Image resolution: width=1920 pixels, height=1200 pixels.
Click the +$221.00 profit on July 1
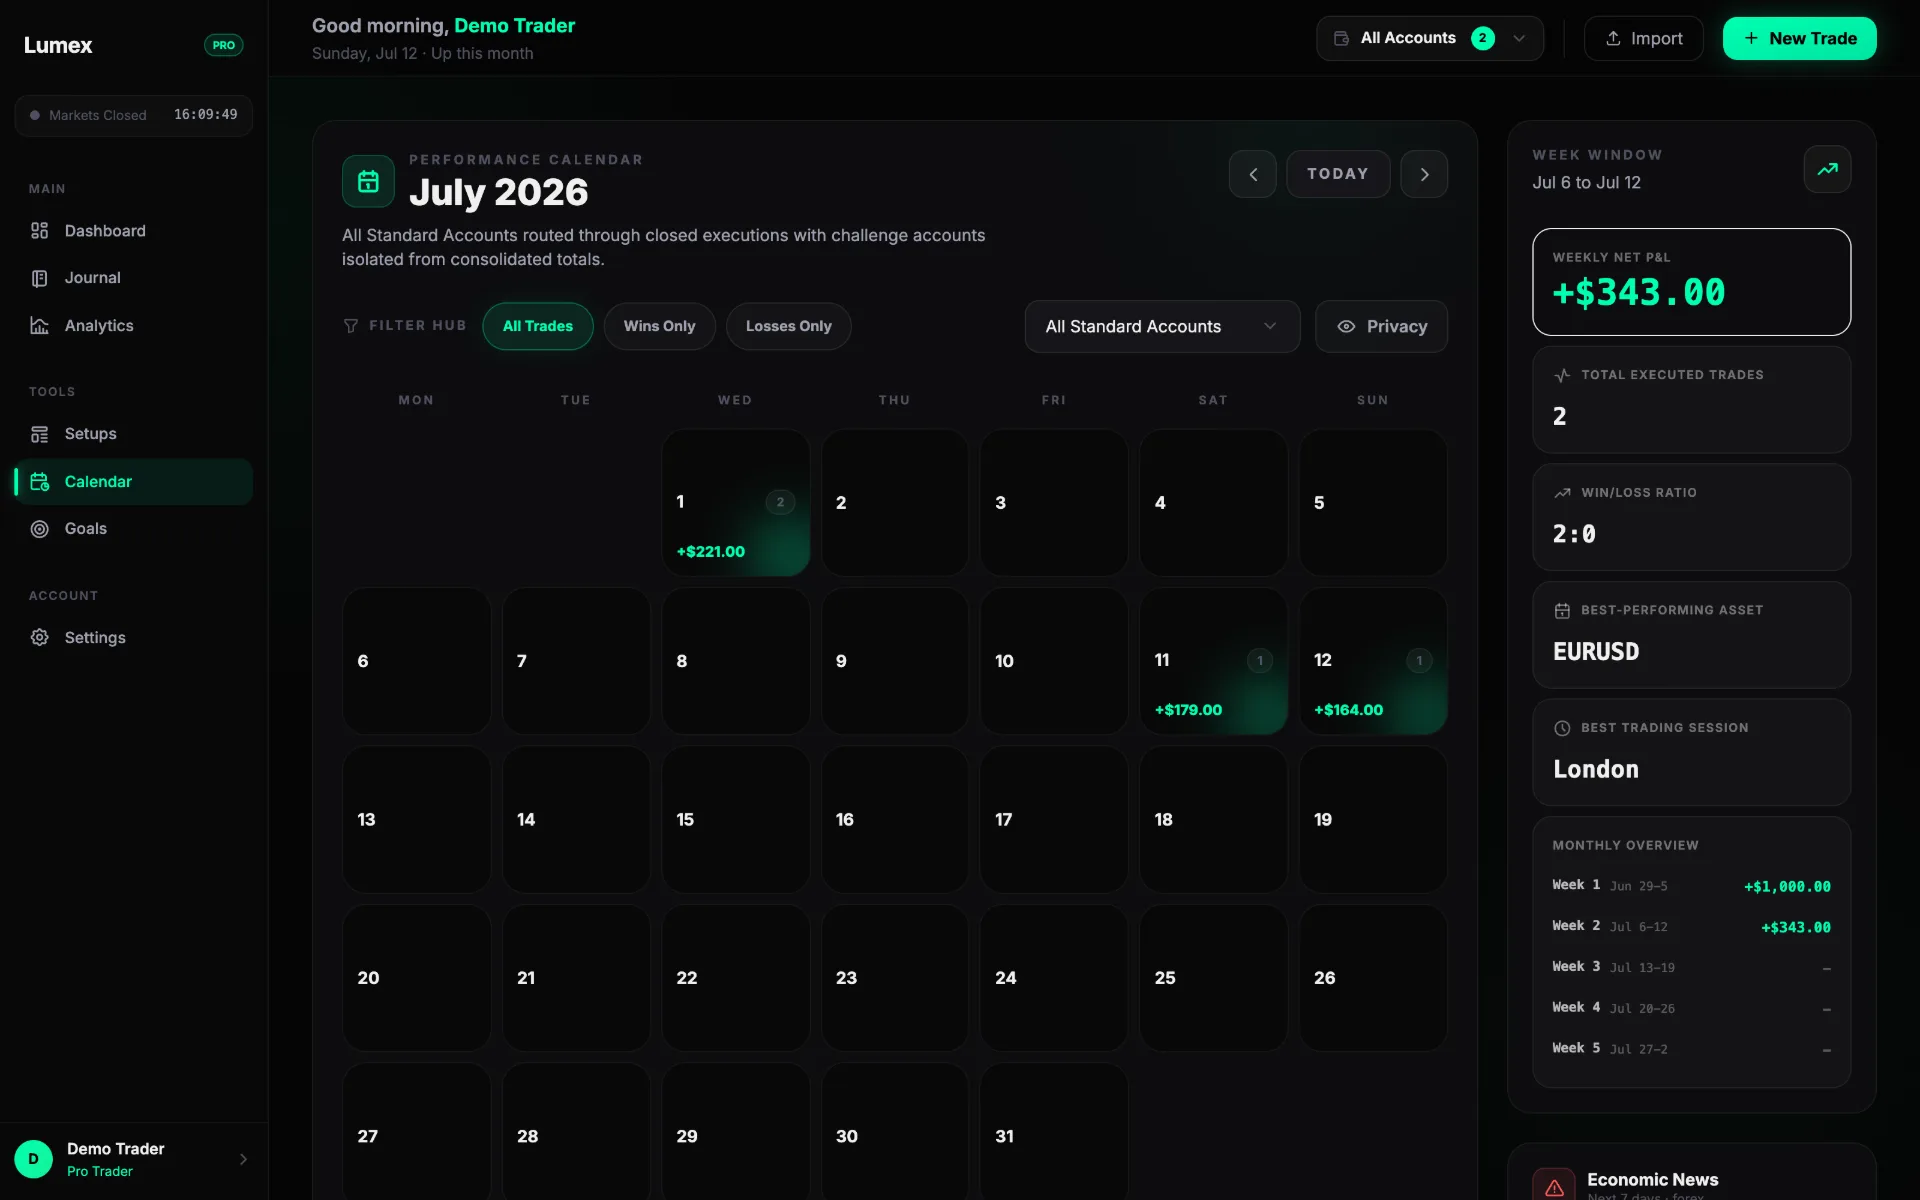pyautogui.click(x=711, y=552)
